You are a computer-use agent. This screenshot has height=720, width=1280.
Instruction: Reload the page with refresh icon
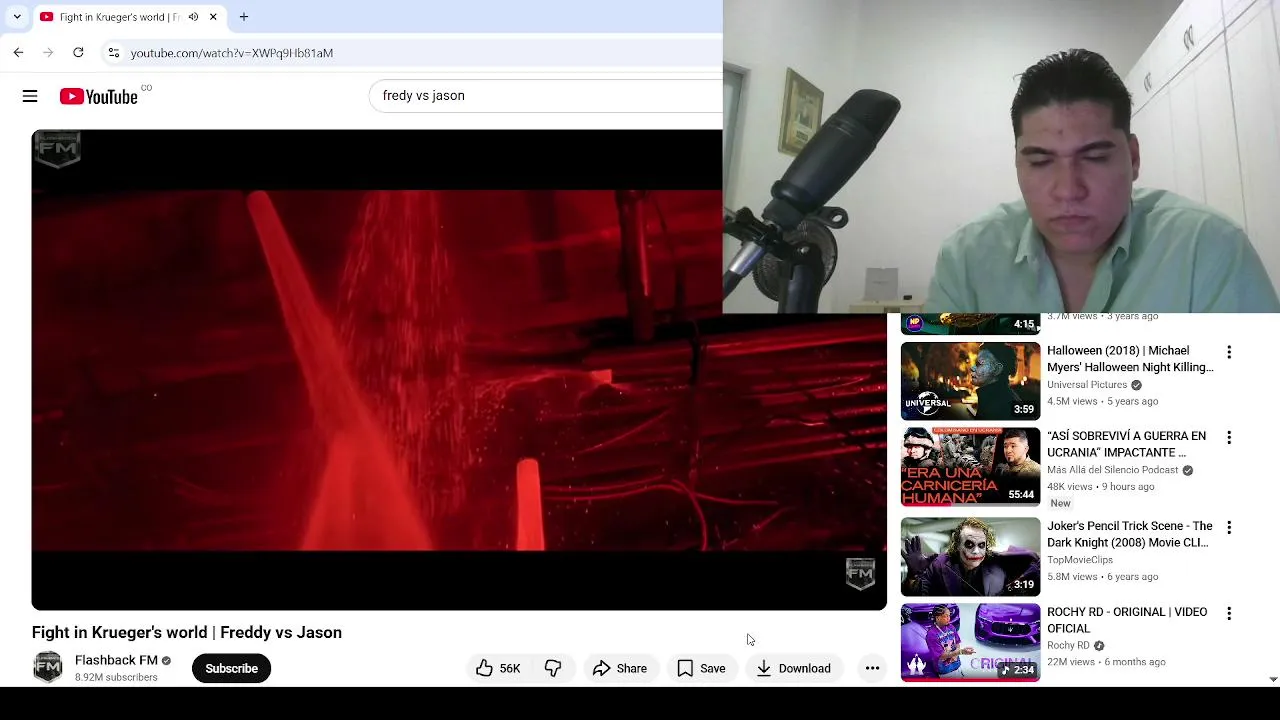point(78,52)
